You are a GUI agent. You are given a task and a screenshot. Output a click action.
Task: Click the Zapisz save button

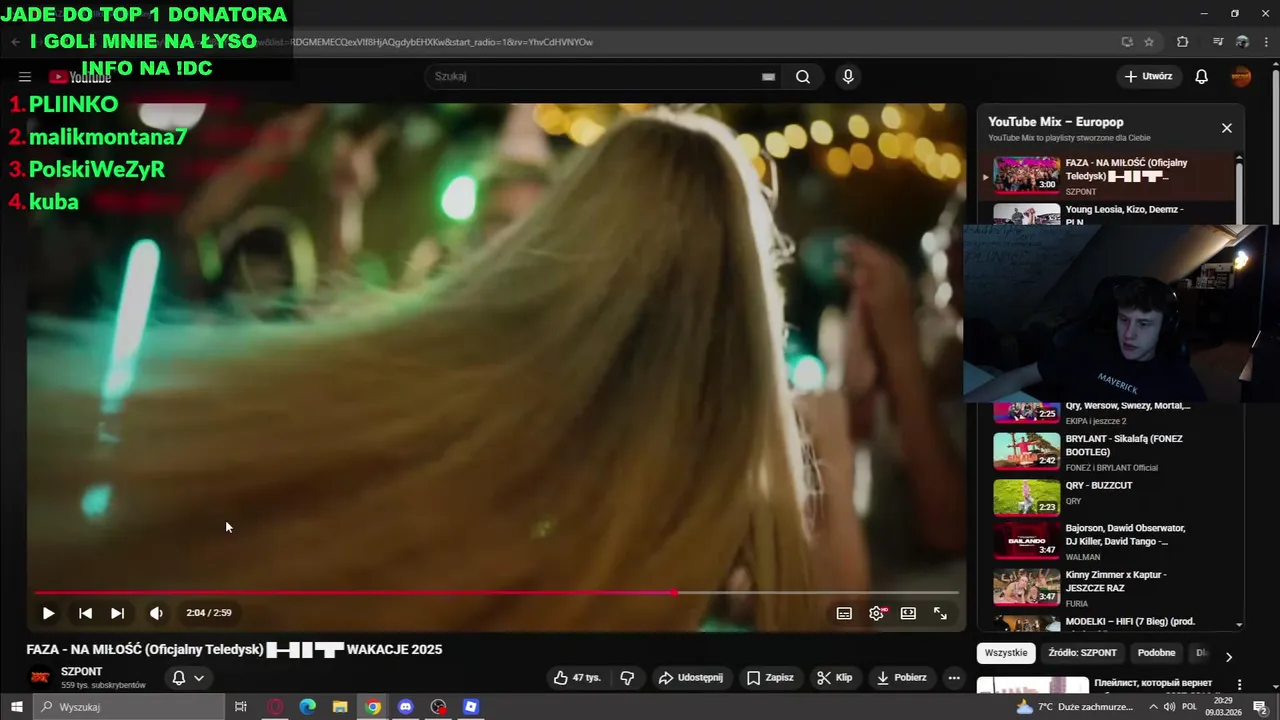(x=770, y=678)
